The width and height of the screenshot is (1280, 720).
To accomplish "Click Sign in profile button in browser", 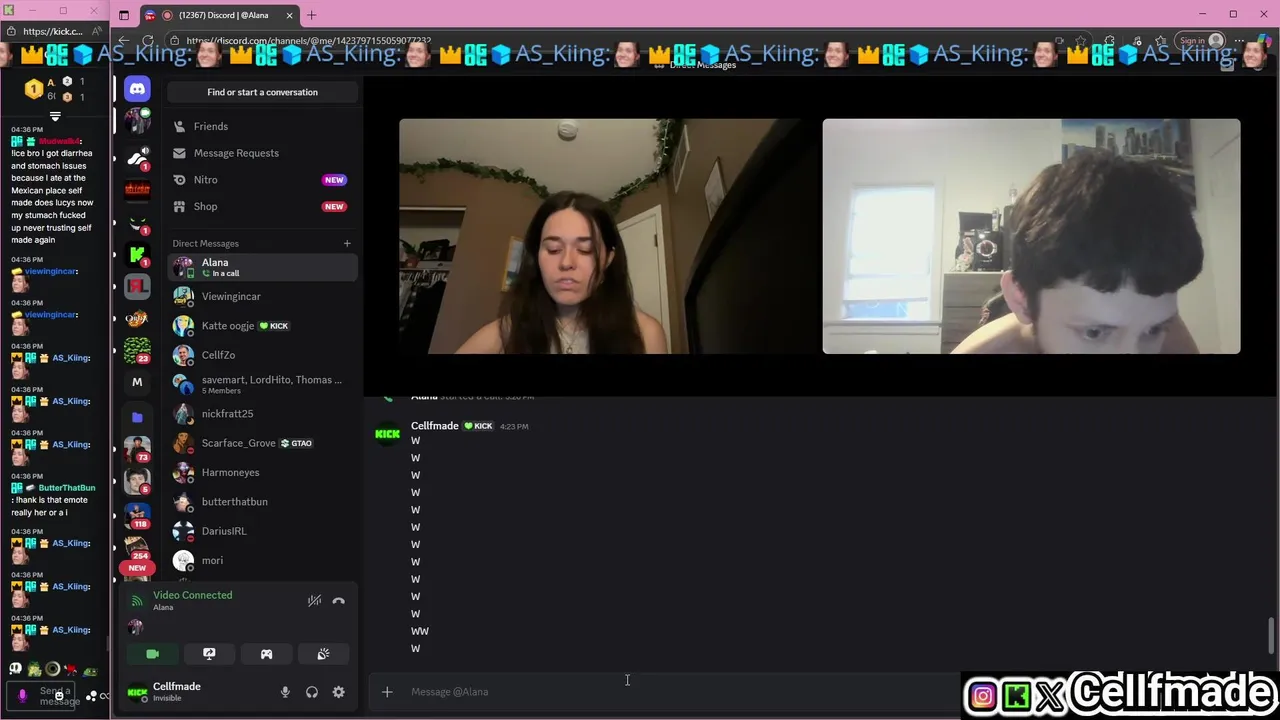I will point(1200,41).
